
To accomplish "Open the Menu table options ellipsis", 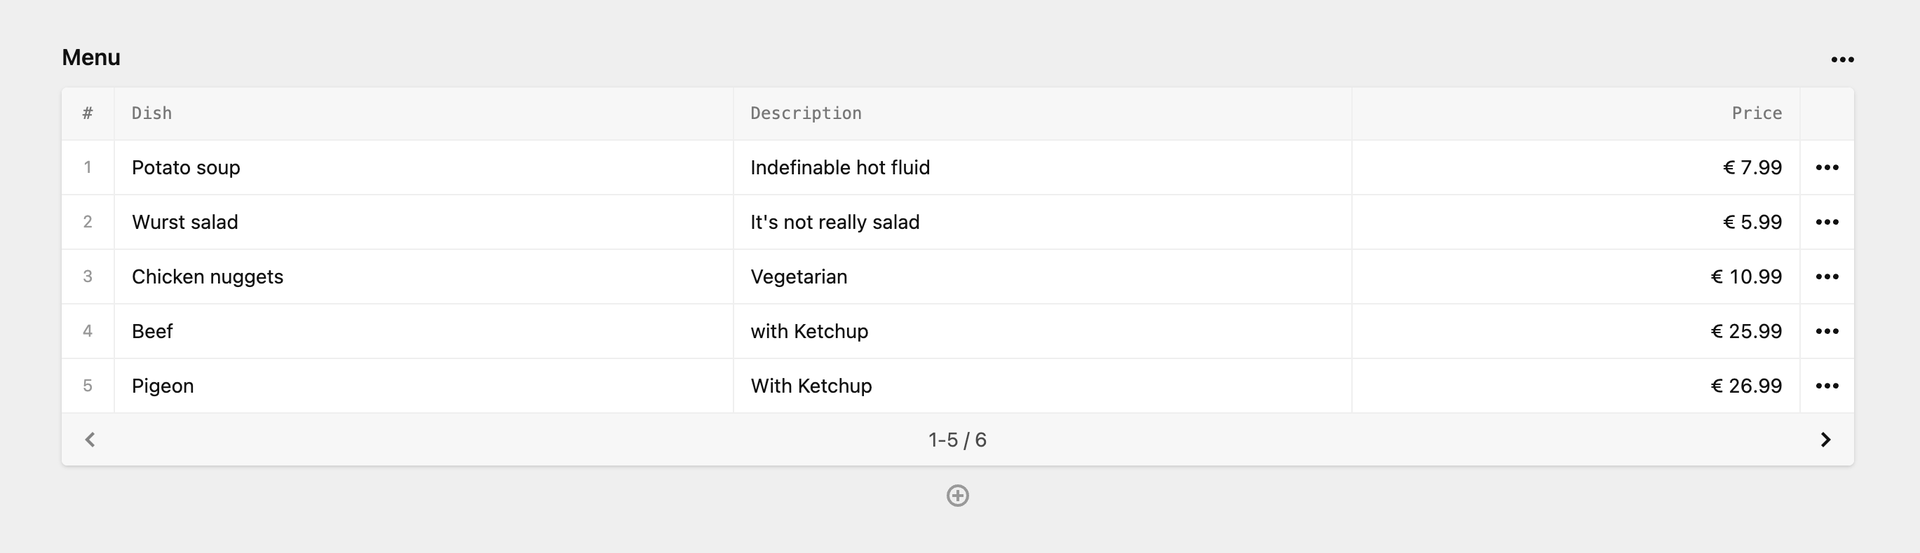I will point(1842,60).
